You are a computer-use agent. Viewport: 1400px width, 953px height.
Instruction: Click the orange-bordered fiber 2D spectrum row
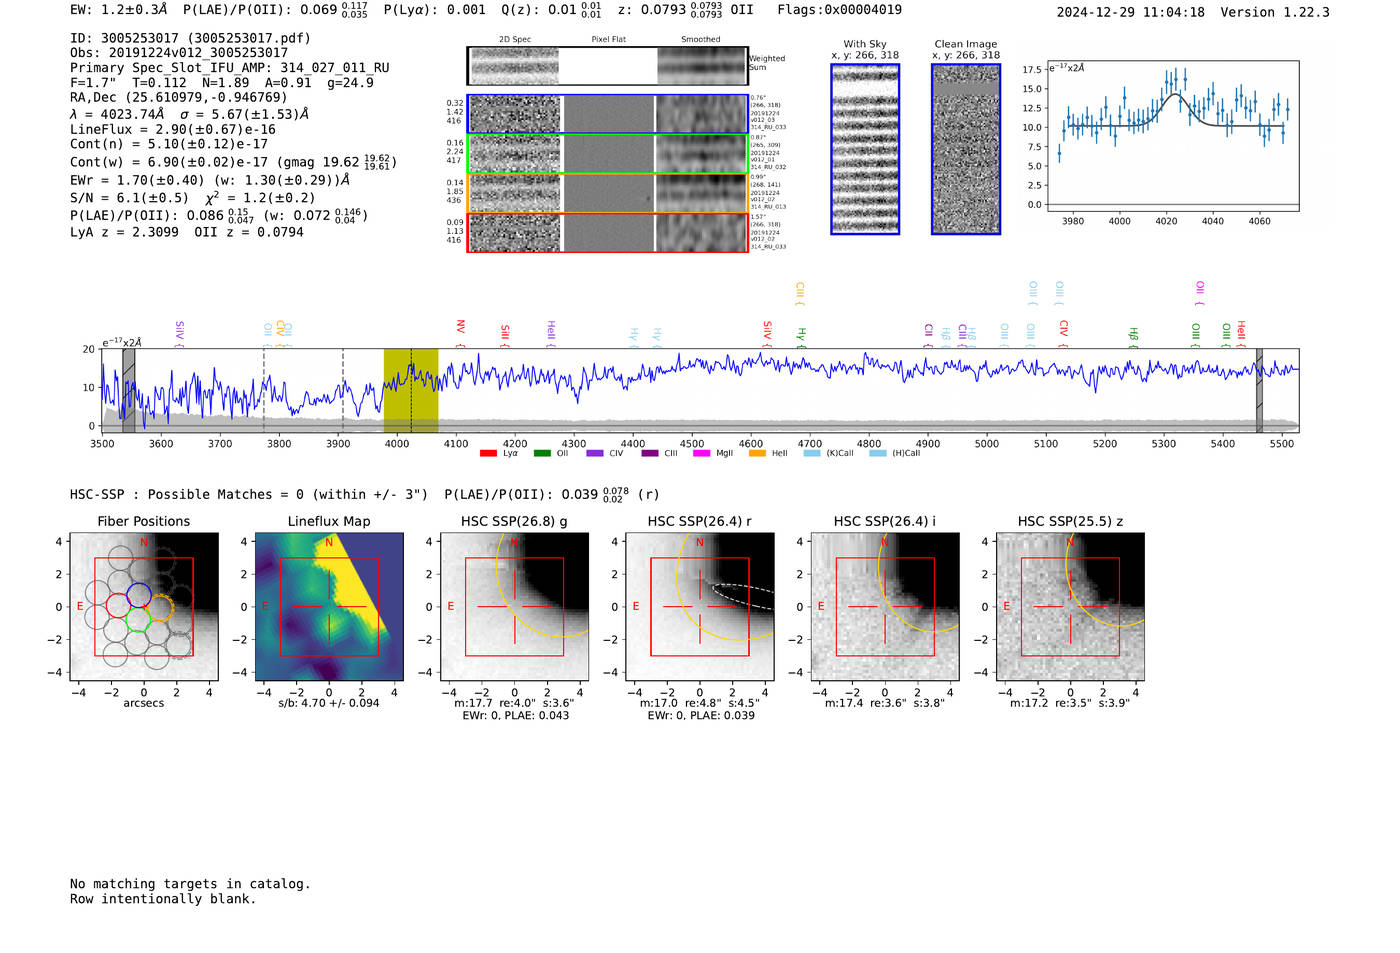pyautogui.click(x=607, y=193)
